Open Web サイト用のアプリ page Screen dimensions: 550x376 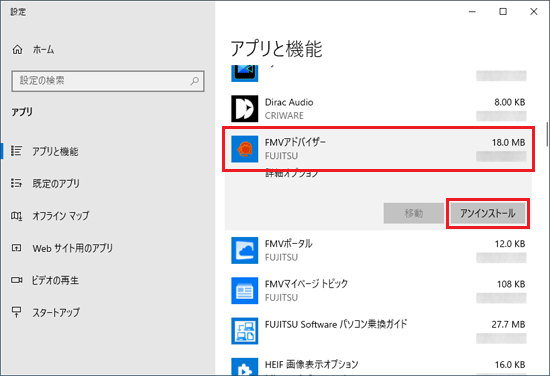coord(73,248)
